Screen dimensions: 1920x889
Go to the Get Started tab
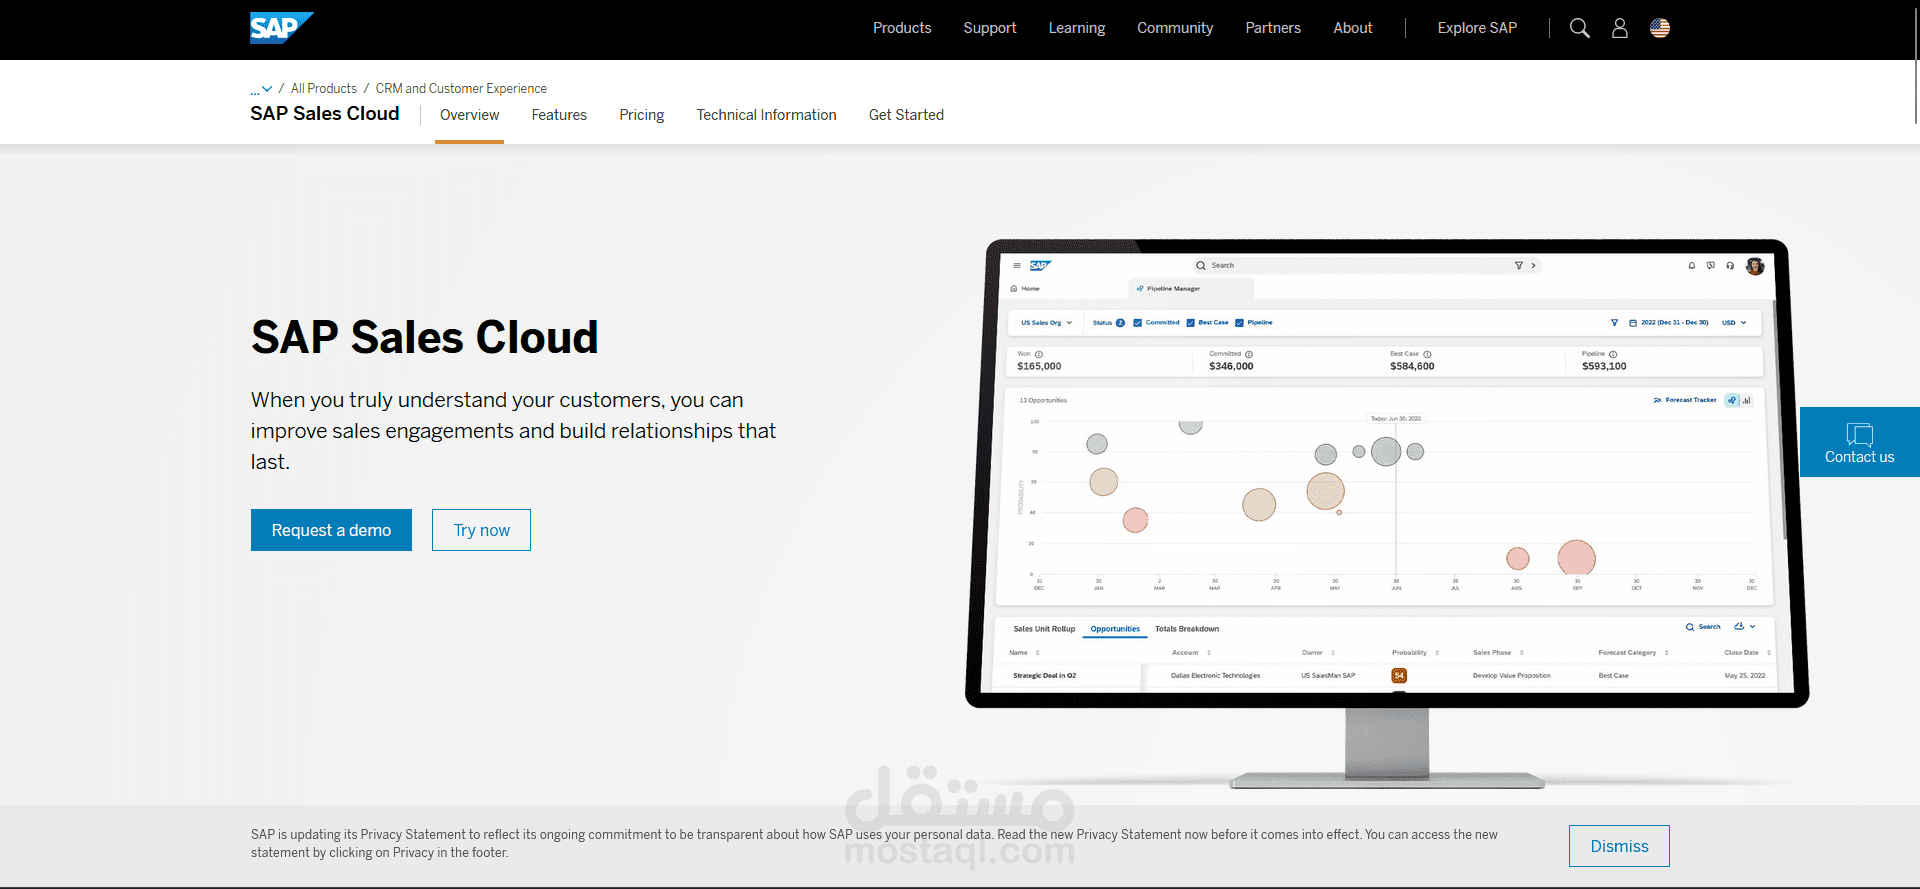(906, 115)
